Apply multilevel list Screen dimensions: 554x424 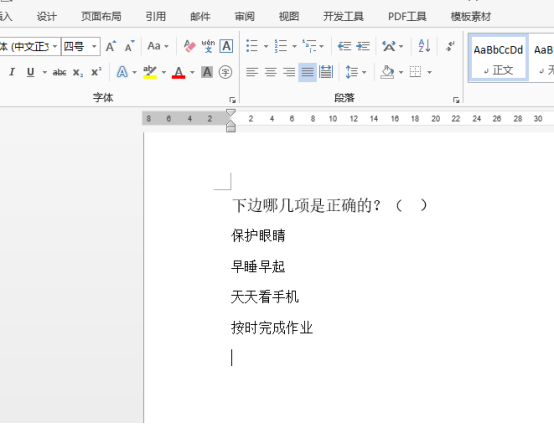coord(309,46)
